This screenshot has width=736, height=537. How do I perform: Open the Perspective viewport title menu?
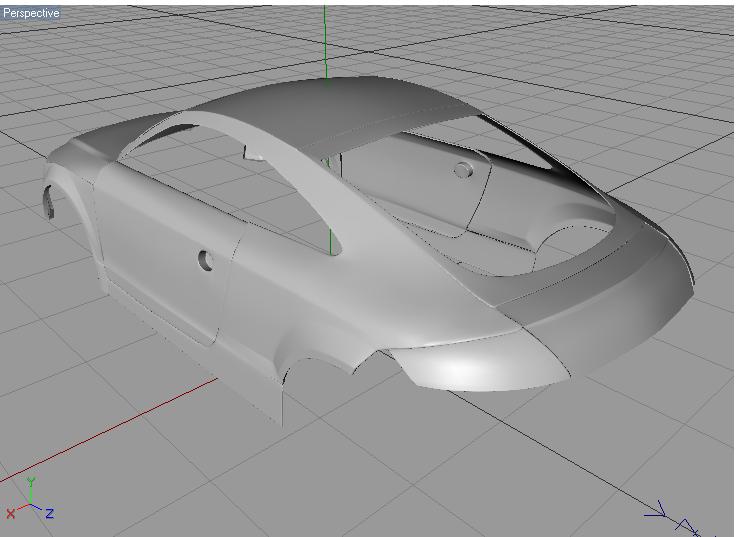(31, 13)
